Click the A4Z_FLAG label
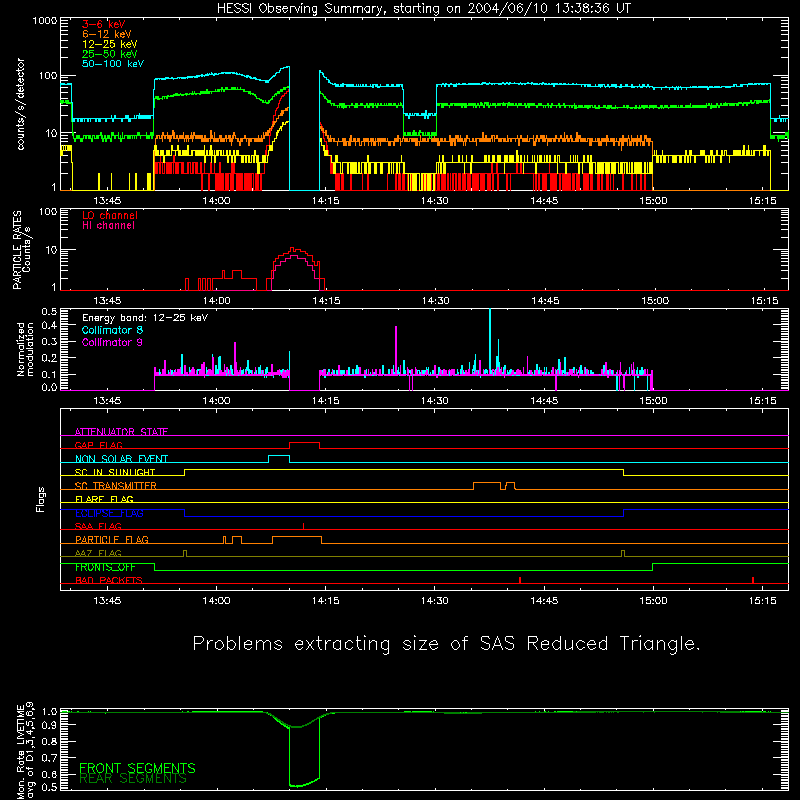The height and width of the screenshot is (800, 800). pyautogui.click(x=98, y=554)
